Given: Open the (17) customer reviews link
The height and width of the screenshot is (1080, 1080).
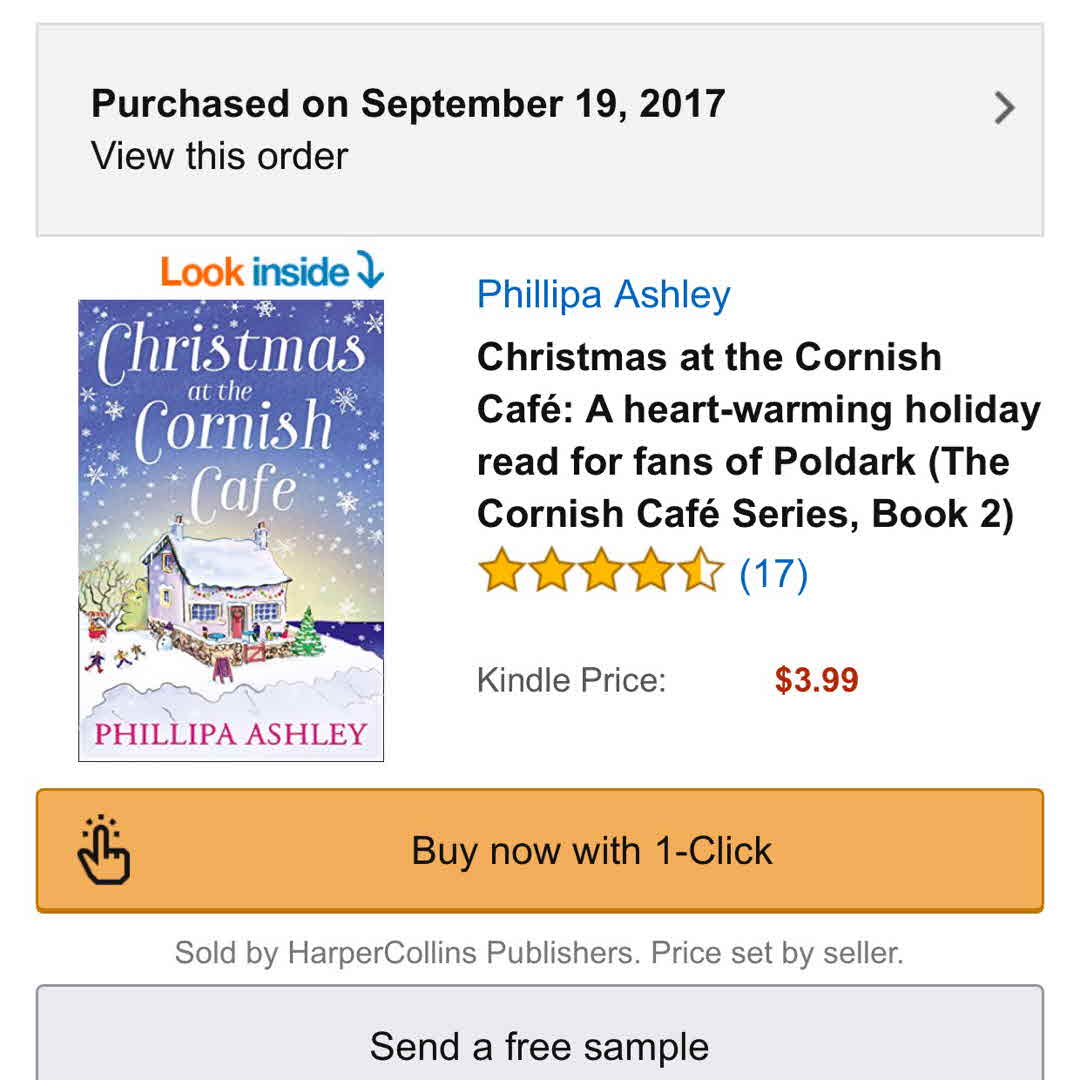Looking at the screenshot, I should (773, 574).
